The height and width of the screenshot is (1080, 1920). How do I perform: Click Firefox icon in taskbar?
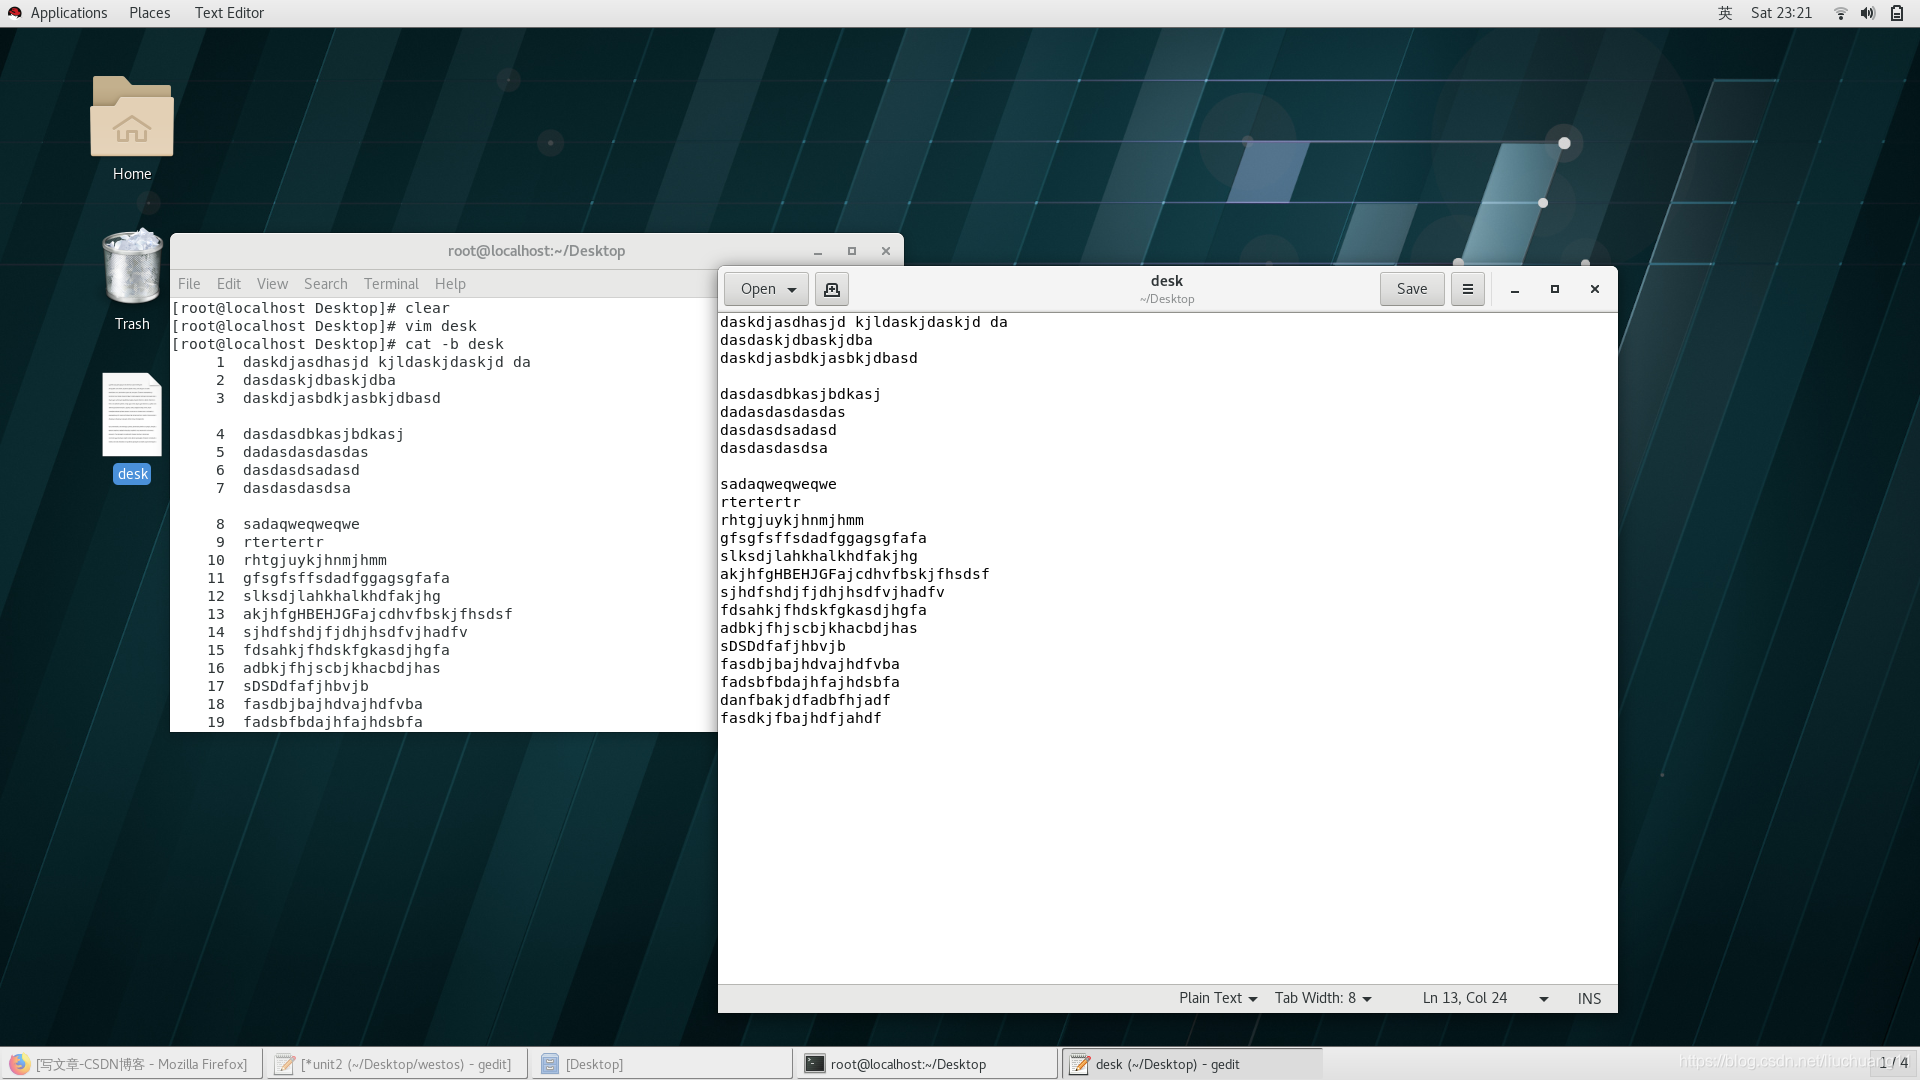click(x=19, y=1064)
